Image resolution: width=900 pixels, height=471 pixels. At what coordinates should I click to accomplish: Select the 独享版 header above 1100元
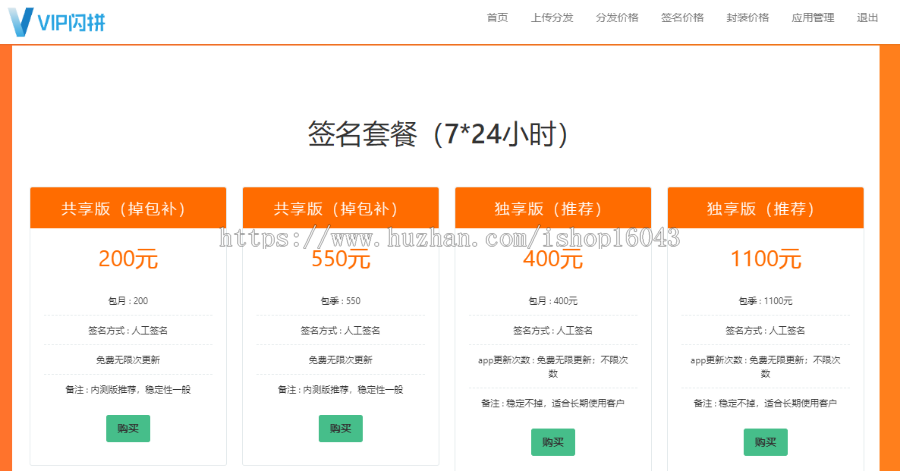tap(765, 209)
